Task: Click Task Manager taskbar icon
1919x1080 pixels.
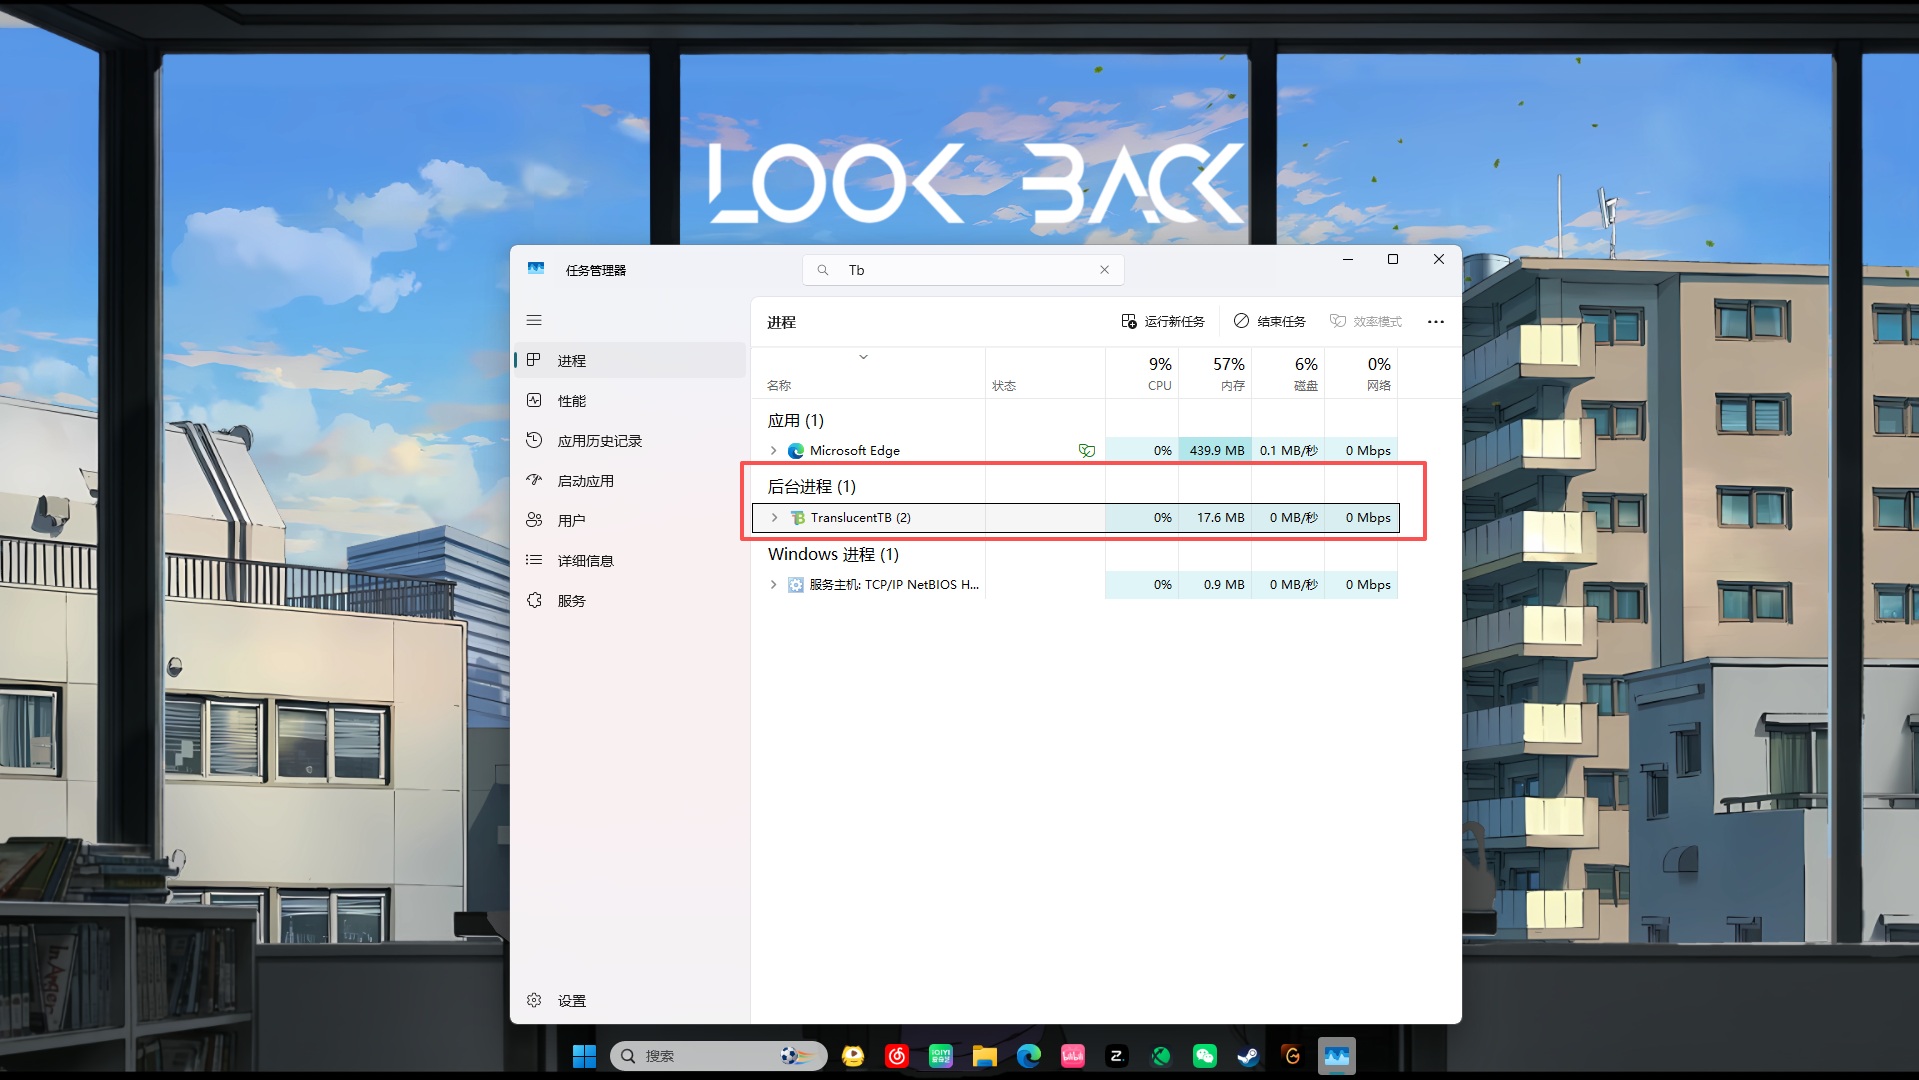Action: click(1337, 1056)
